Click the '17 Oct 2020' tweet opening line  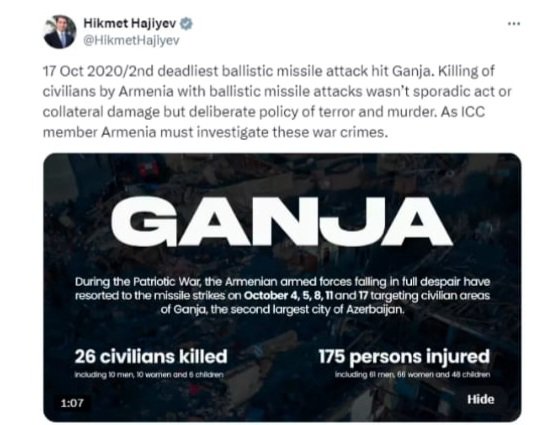pyautogui.click(x=269, y=71)
